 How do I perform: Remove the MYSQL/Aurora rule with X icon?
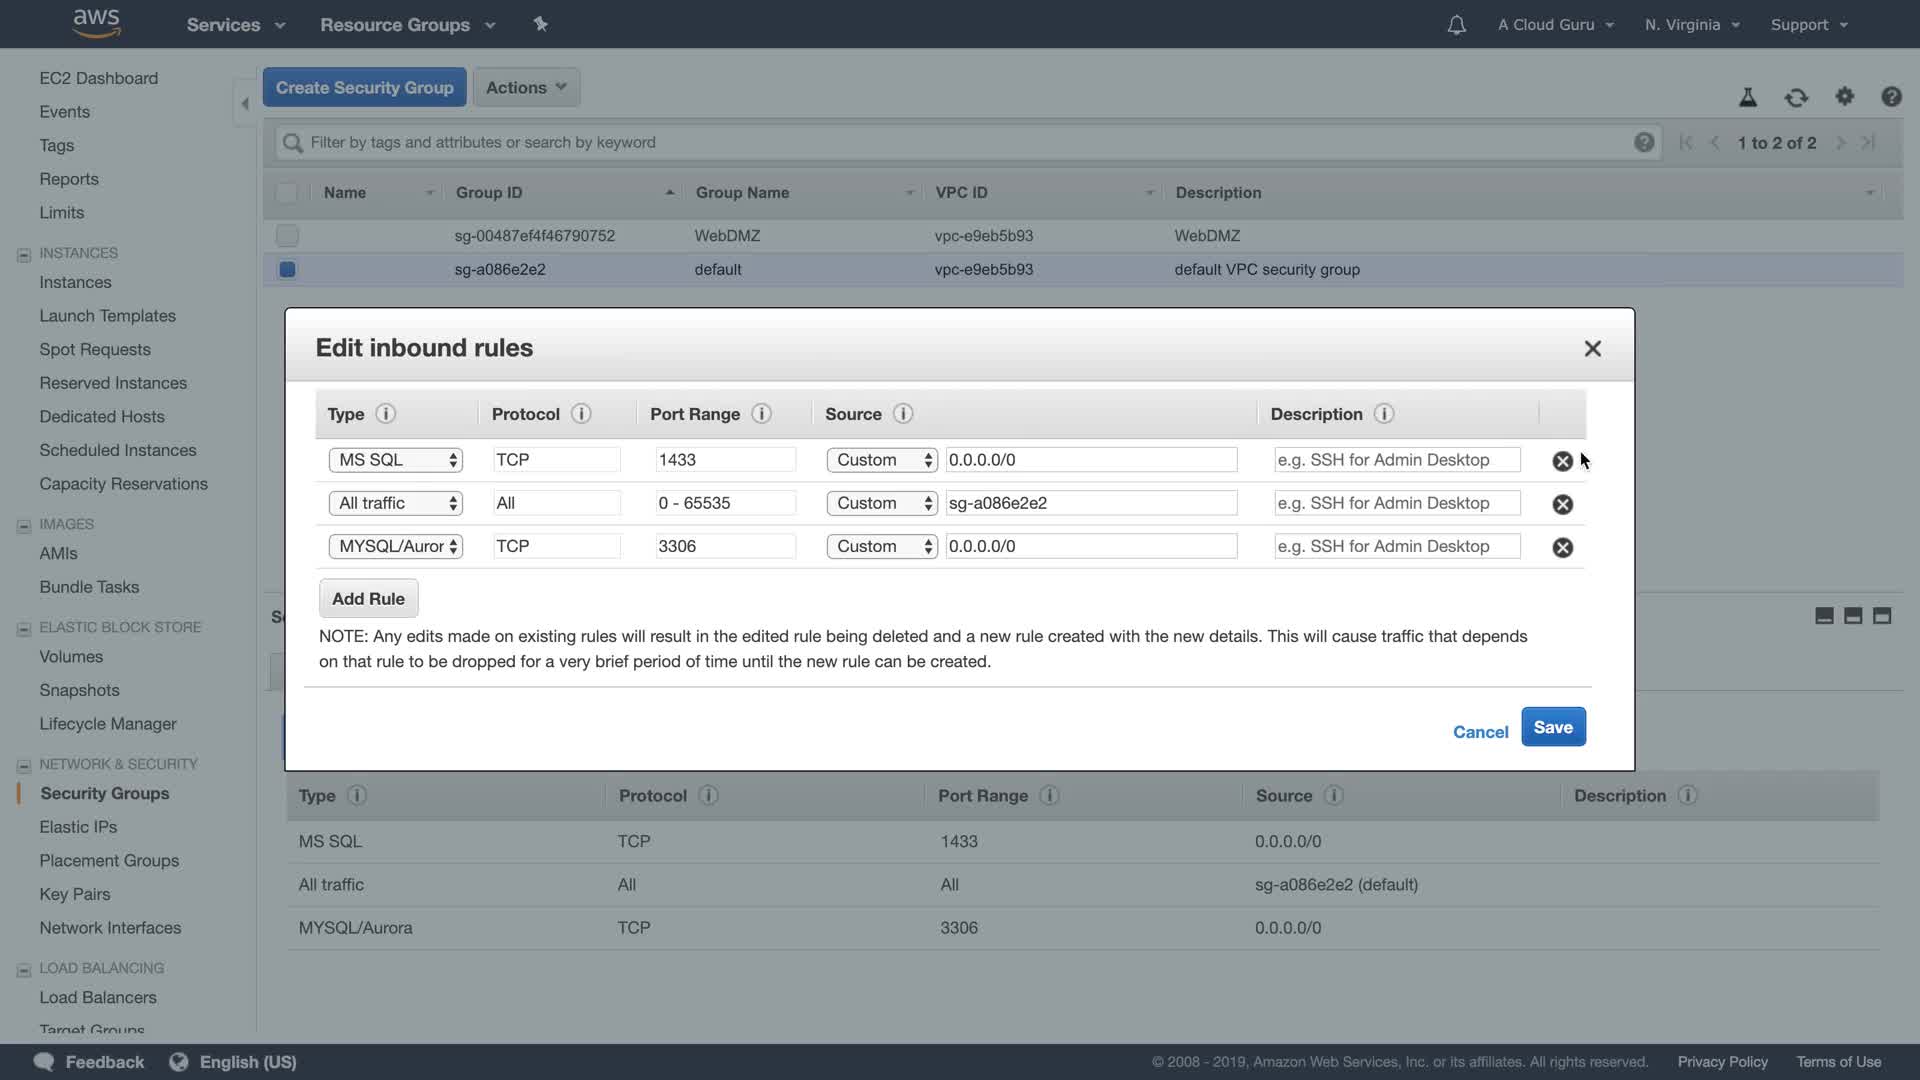coord(1562,548)
